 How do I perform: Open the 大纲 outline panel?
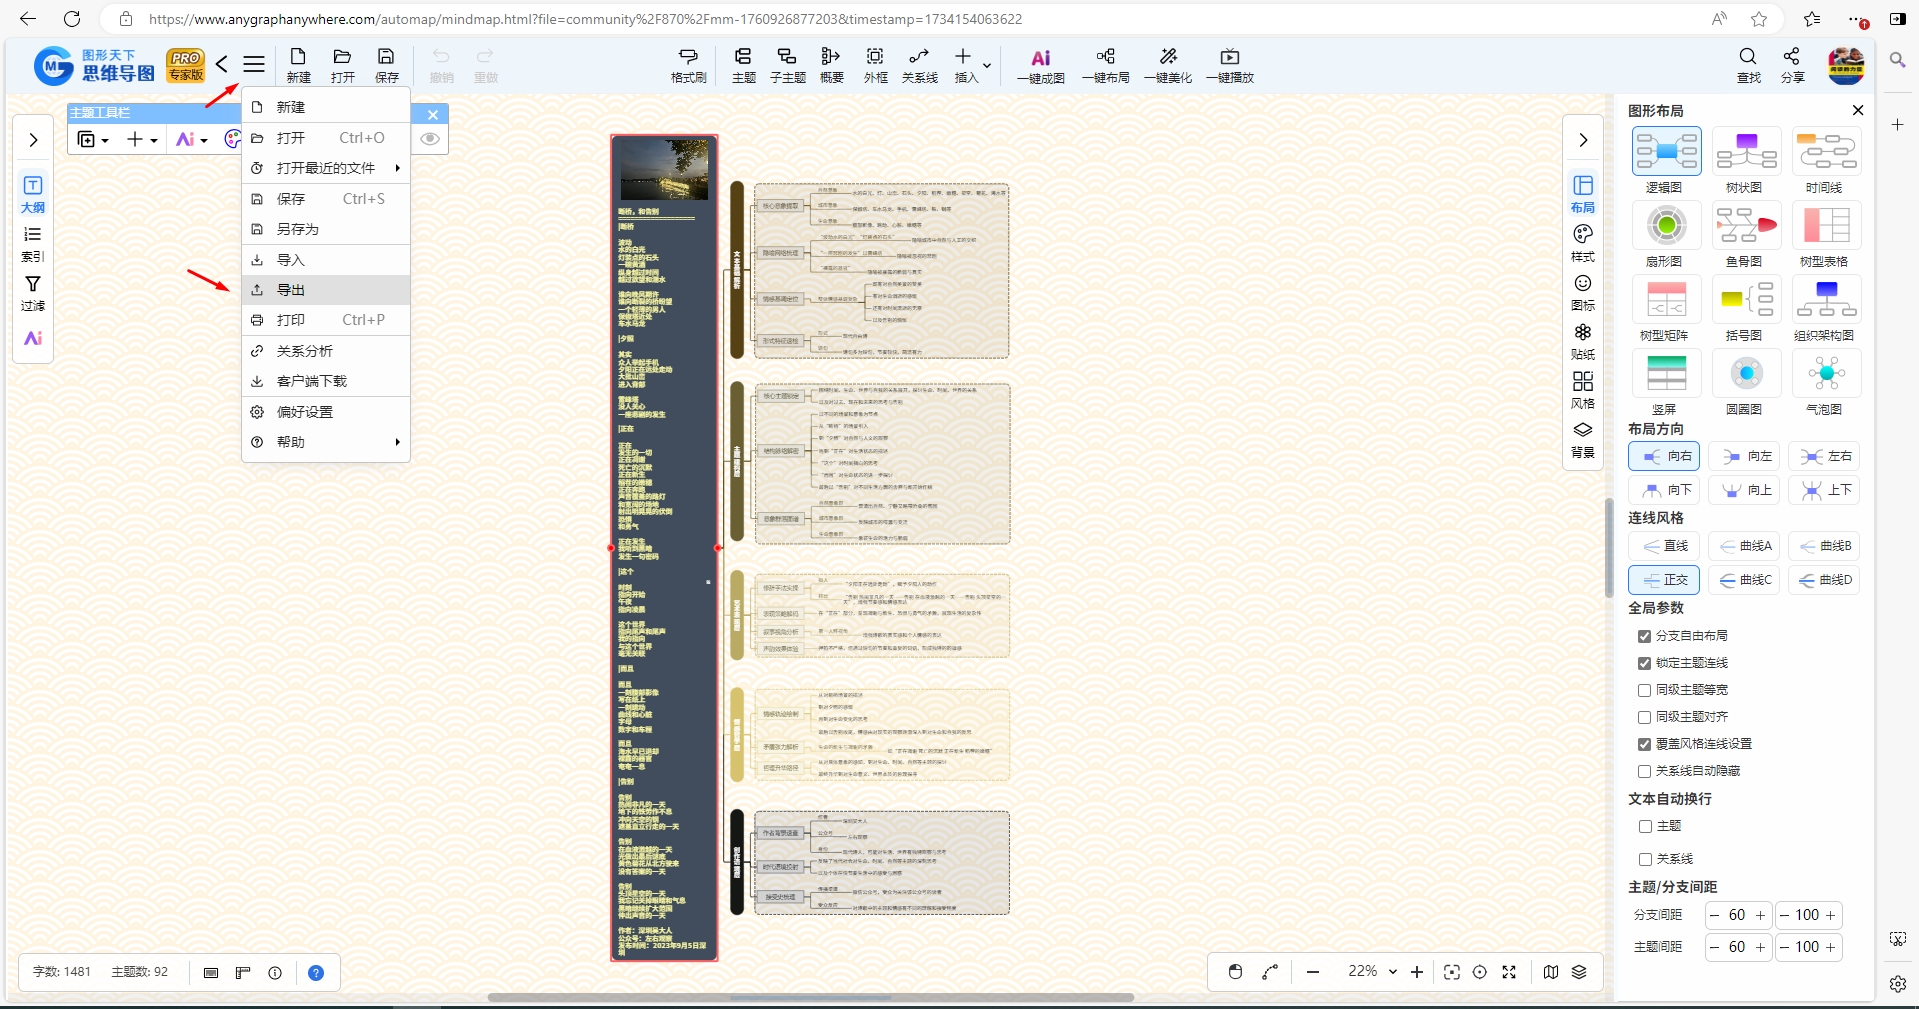coord(33,194)
